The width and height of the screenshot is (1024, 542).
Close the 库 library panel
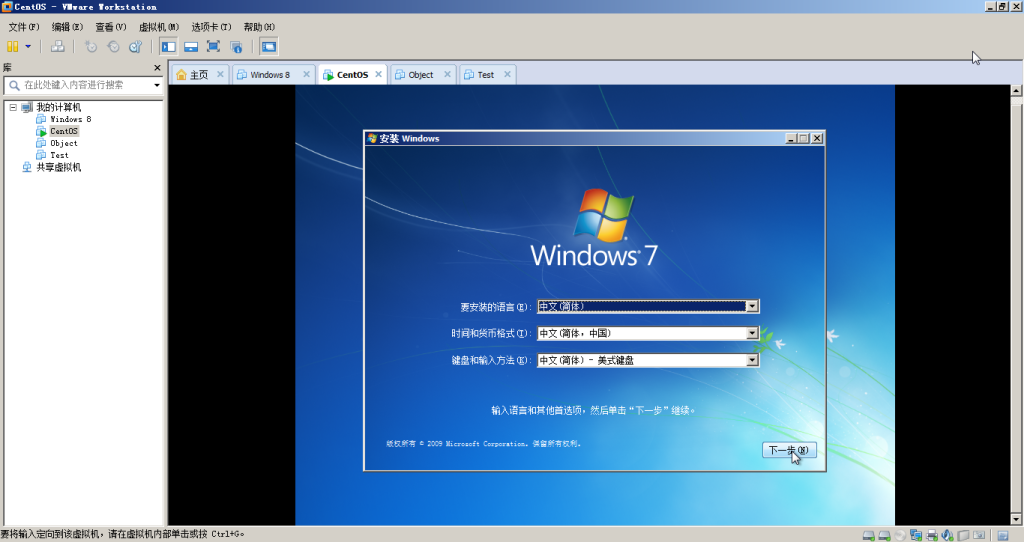[157, 68]
